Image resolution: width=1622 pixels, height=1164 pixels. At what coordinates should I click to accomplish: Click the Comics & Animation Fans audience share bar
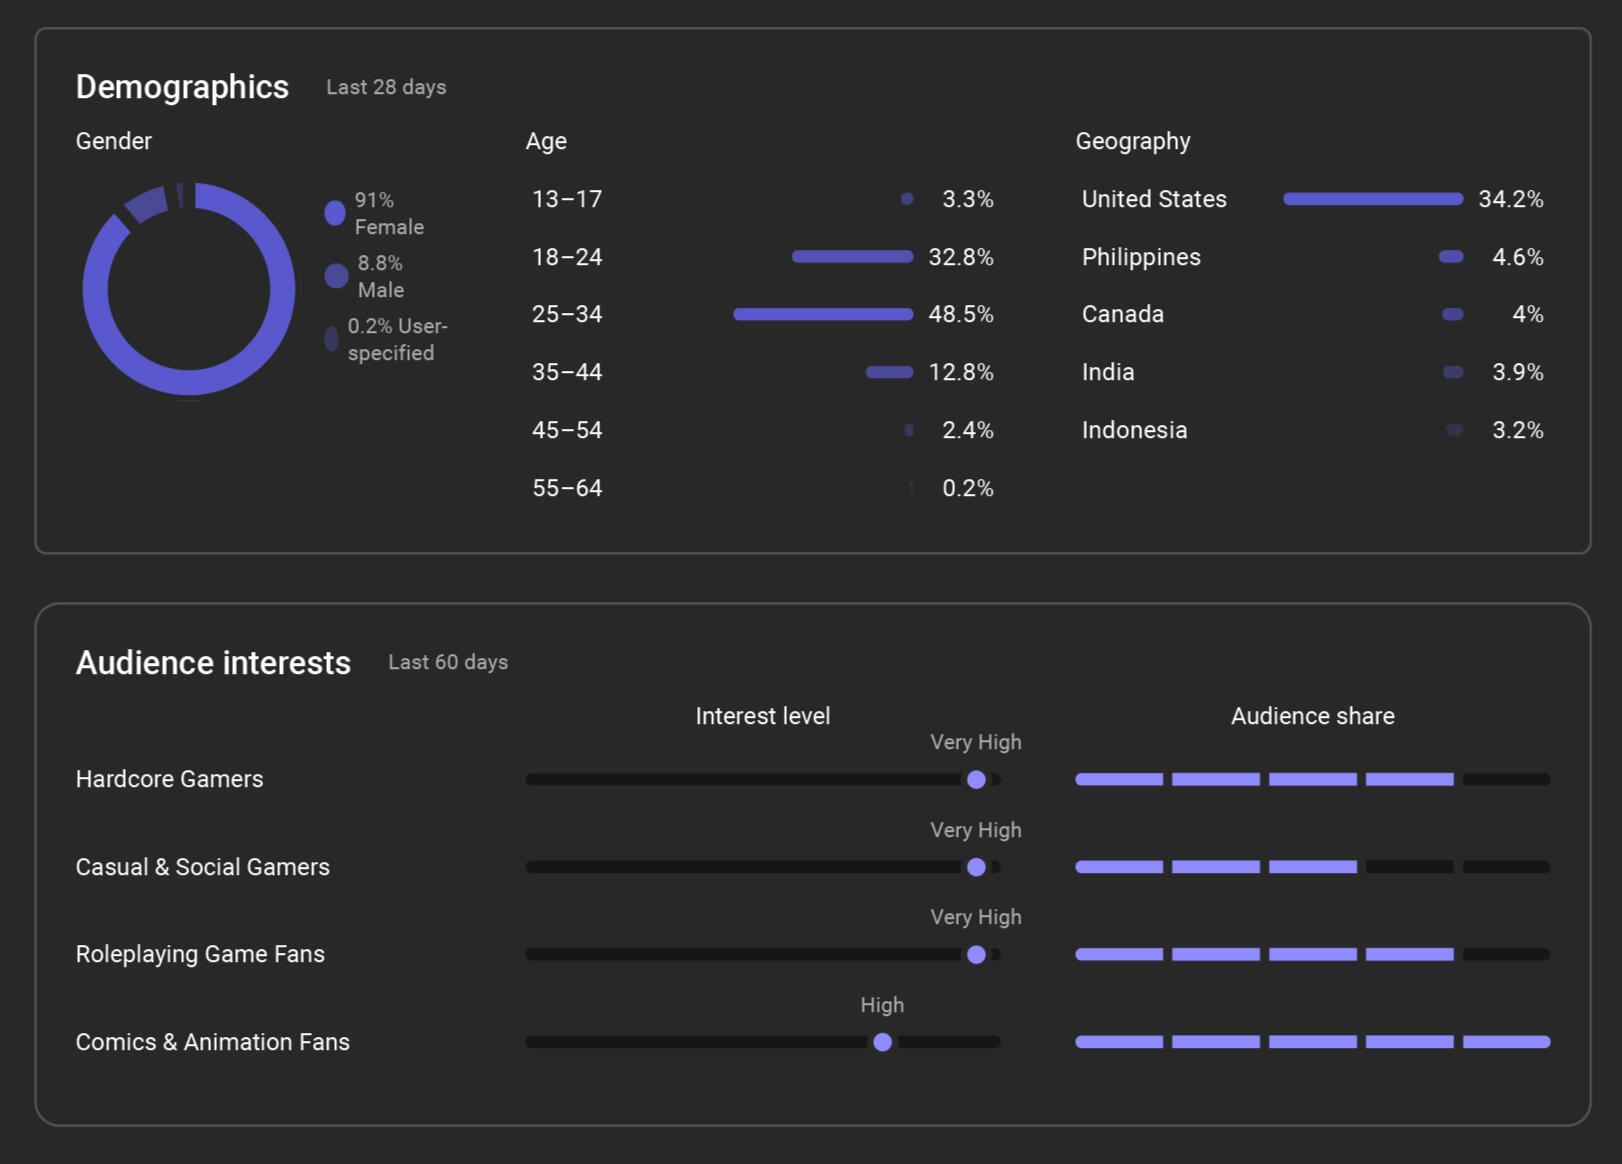(1312, 1042)
